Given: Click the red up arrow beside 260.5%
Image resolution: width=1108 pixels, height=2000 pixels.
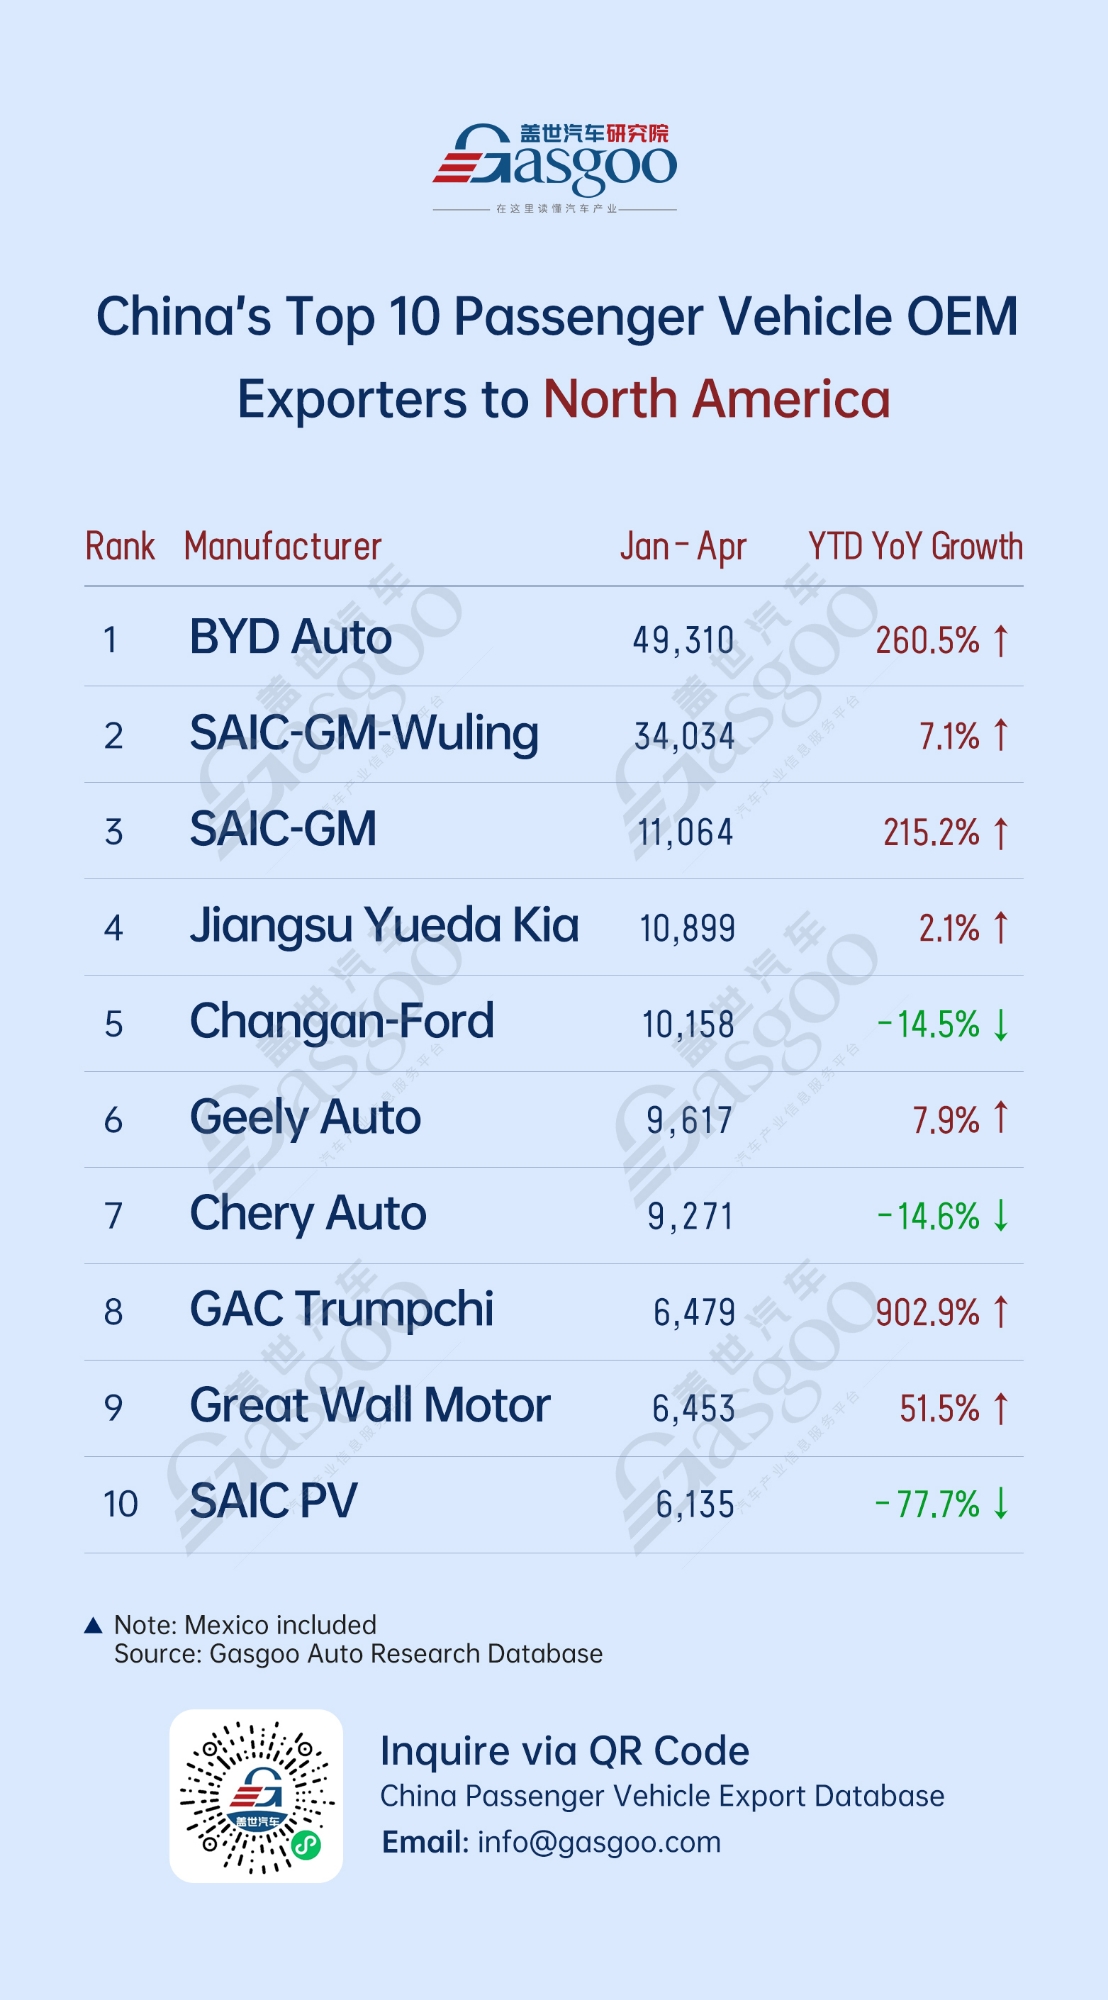Looking at the screenshot, I should (x=1001, y=640).
